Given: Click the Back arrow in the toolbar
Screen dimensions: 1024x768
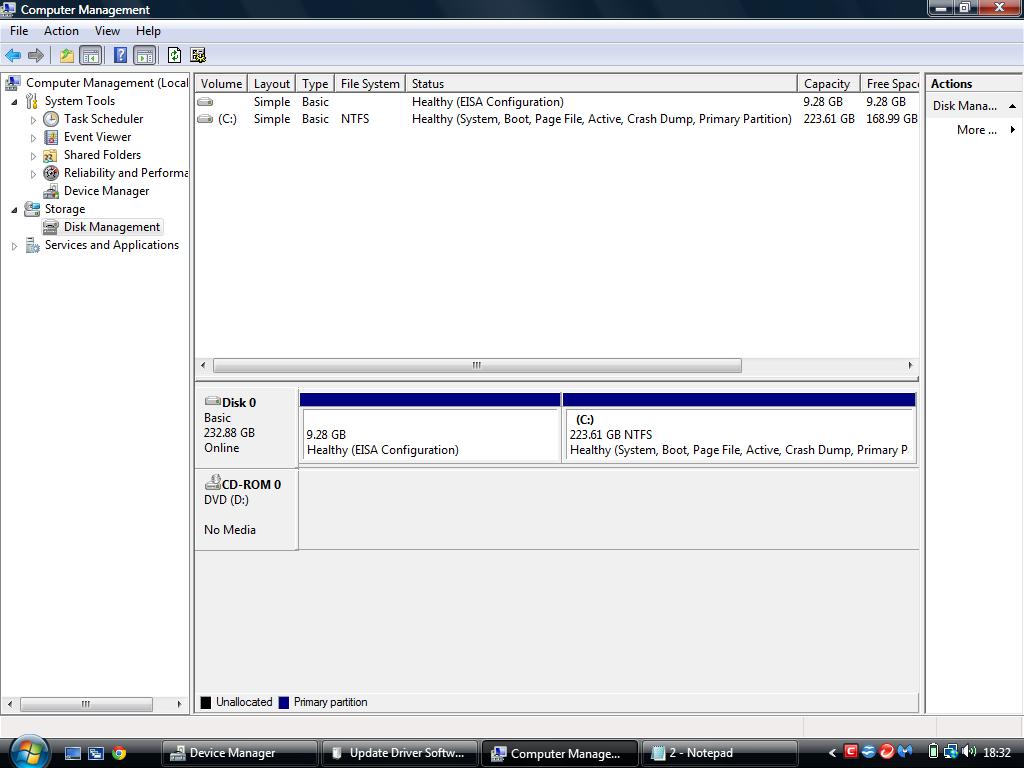Looking at the screenshot, I should pos(12,56).
